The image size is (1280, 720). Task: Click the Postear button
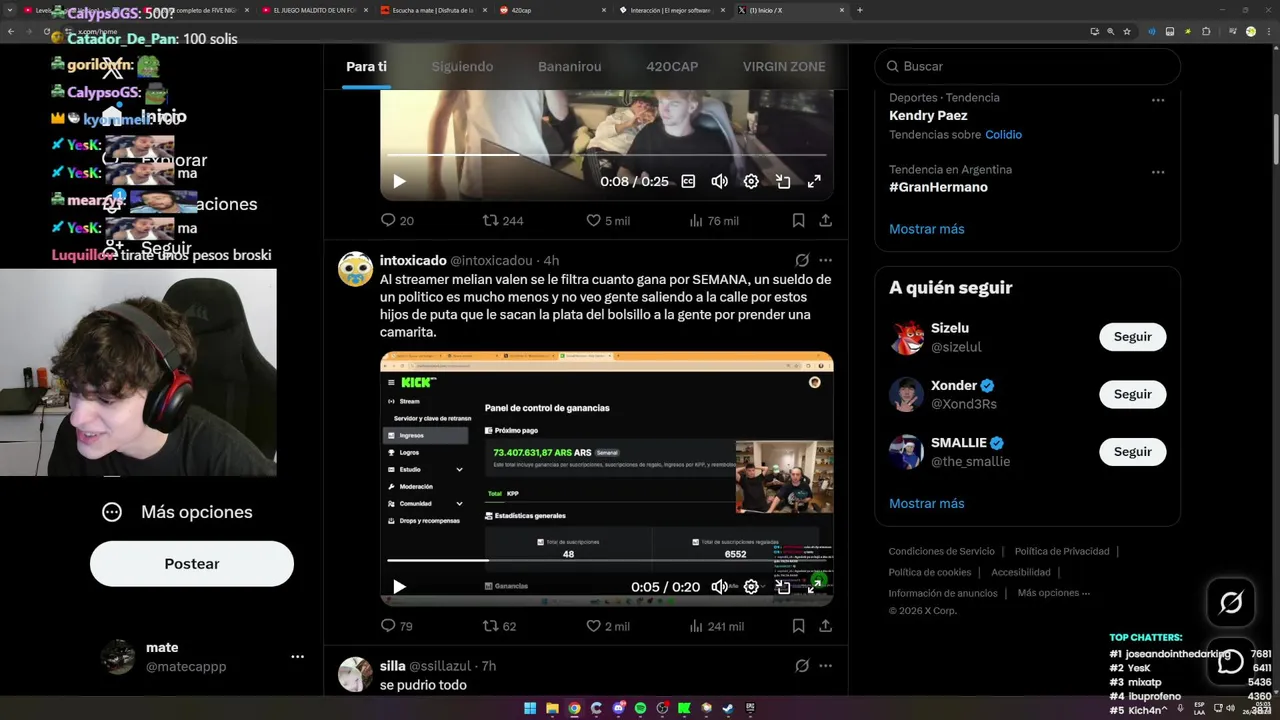click(192, 564)
